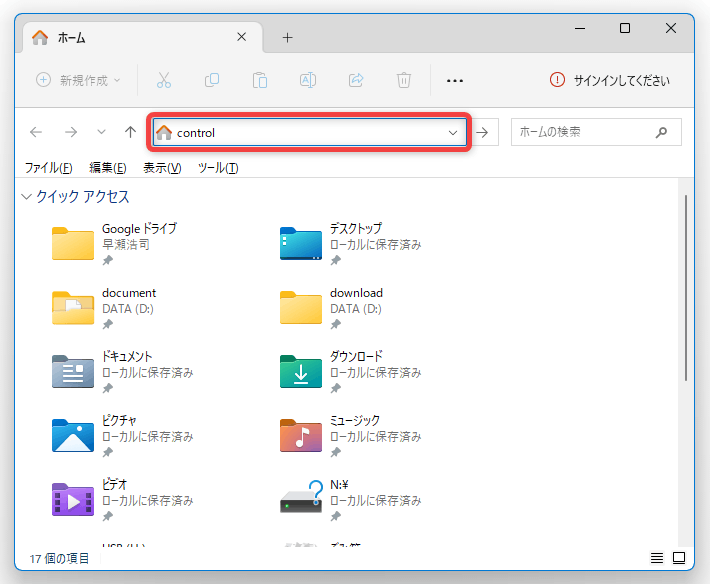Image resolution: width=710 pixels, height=584 pixels.
Task: Switch to details view icon in status bar
Action: tap(657, 558)
